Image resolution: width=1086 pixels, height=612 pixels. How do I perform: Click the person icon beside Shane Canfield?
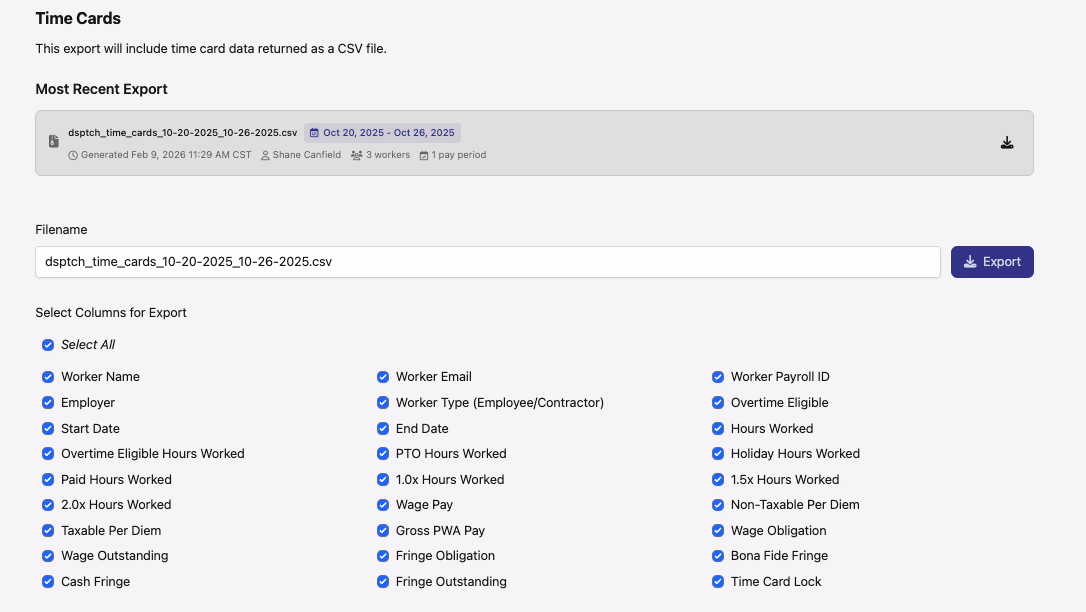pos(265,155)
